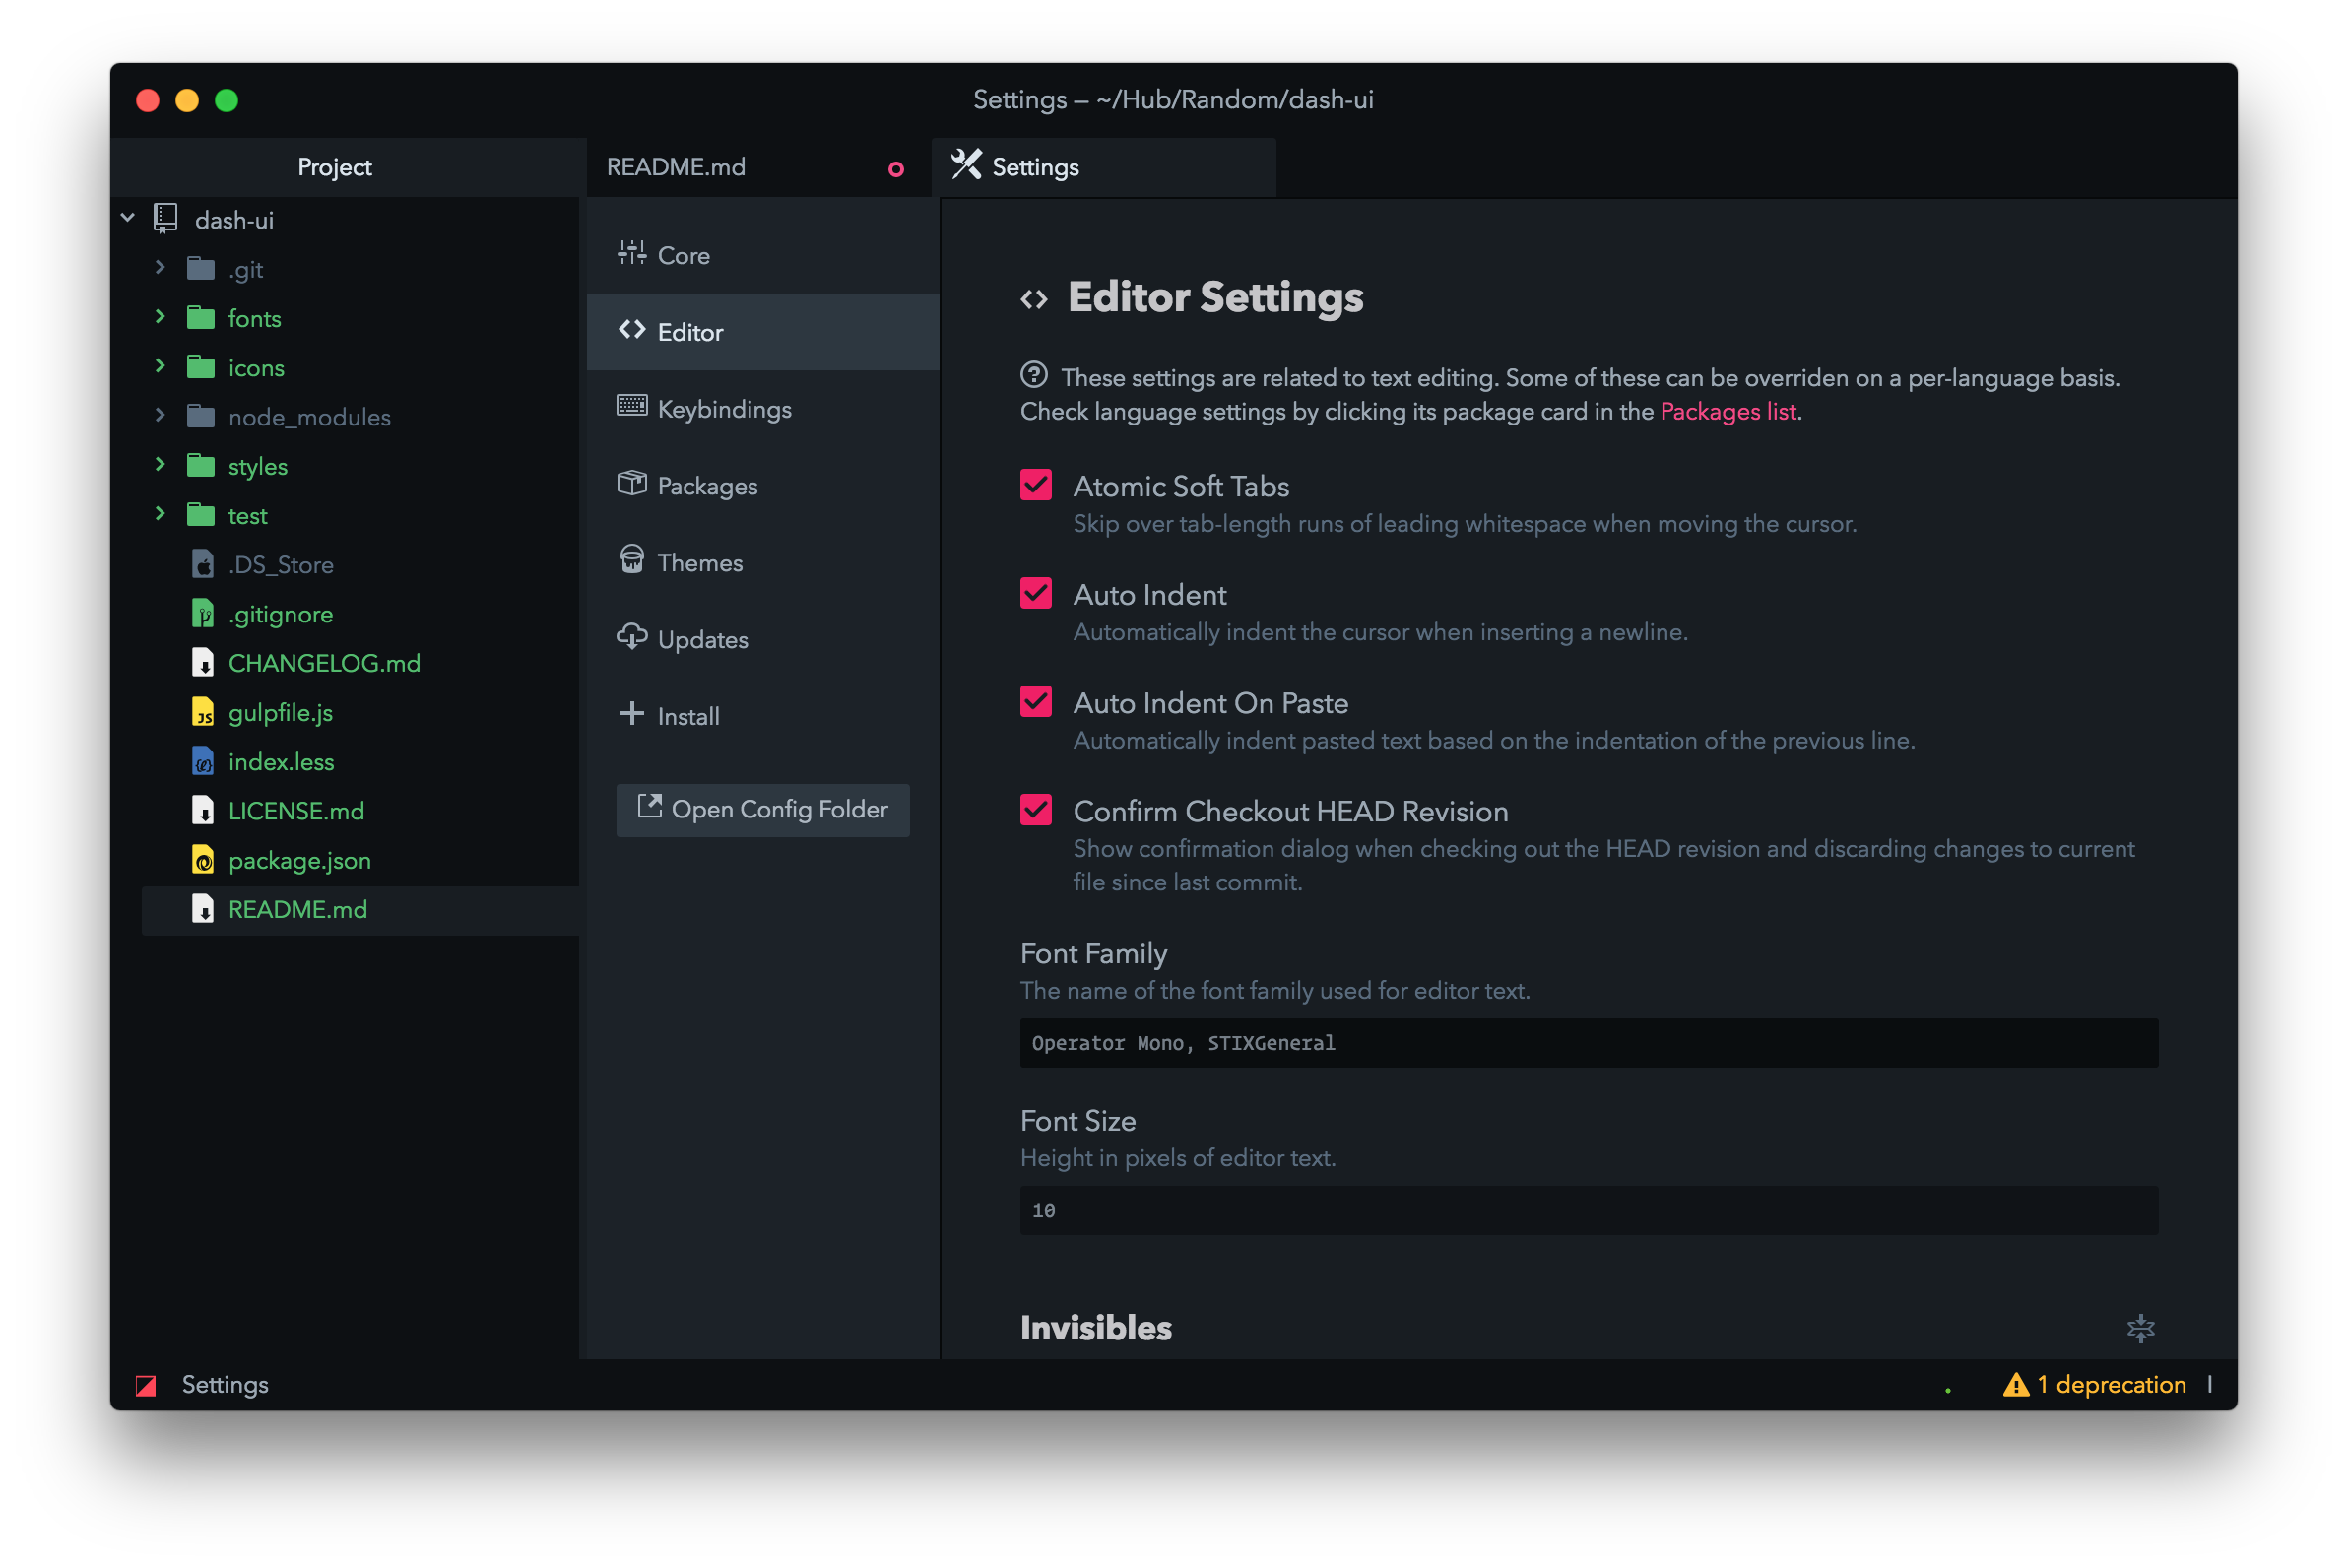Click the deprecation warning triangle icon
Image resolution: width=2348 pixels, height=1568 pixels.
click(x=2015, y=1385)
